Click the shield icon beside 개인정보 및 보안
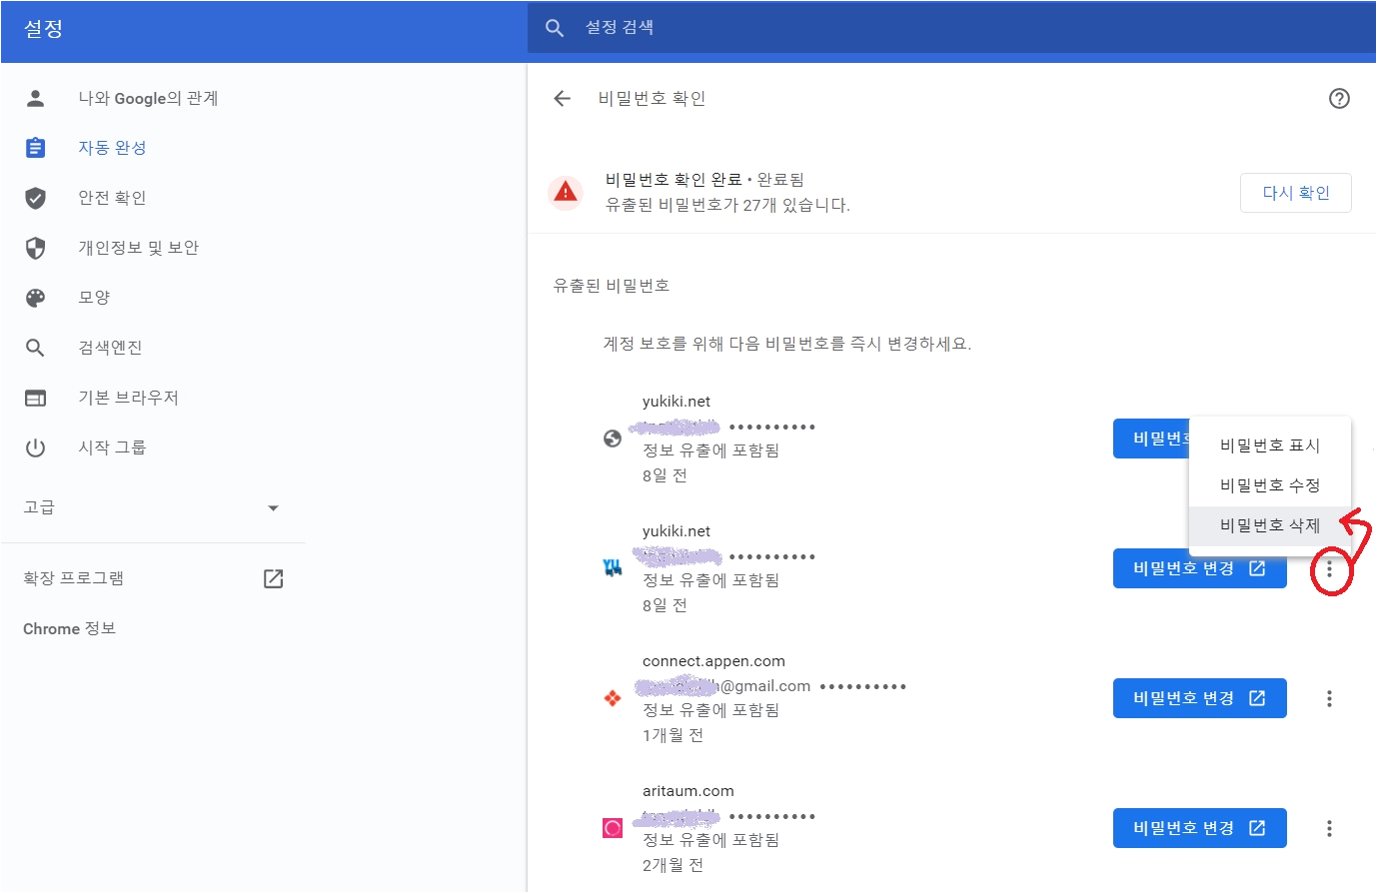Viewport: 1377px width, 893px height. point(35,248)
